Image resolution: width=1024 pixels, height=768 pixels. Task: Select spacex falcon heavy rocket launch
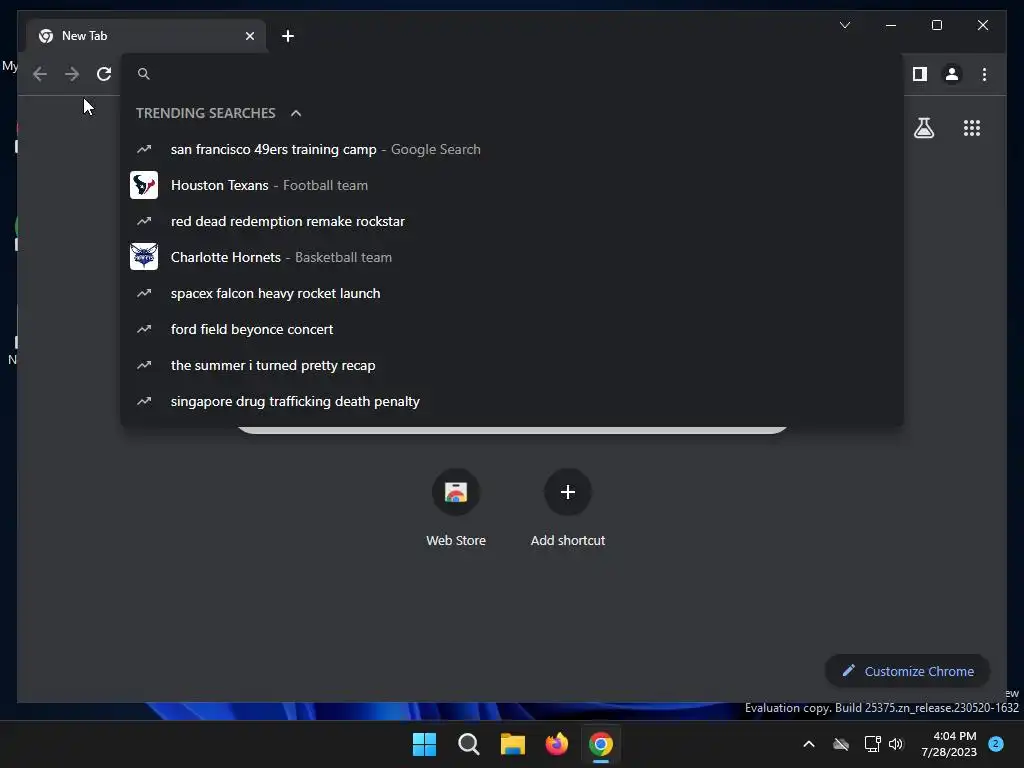(x=512, y=293)
